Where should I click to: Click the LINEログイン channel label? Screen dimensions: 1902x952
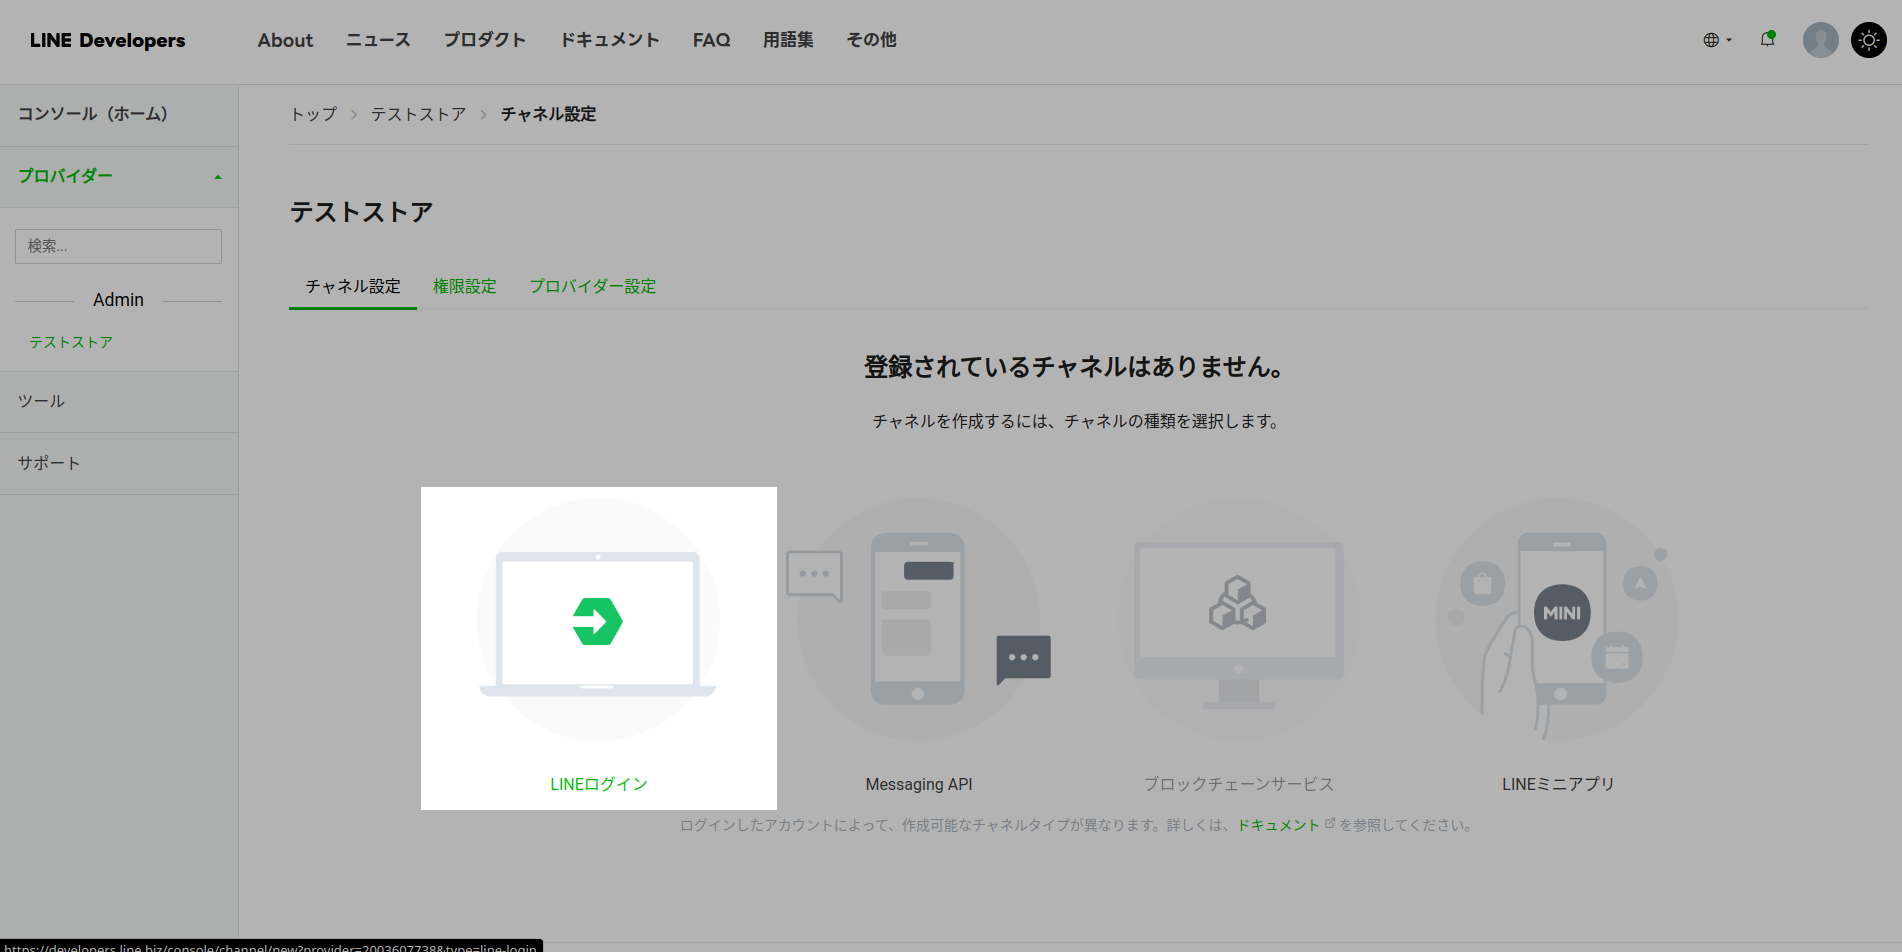pyautogui.click(x=599, y=785)
